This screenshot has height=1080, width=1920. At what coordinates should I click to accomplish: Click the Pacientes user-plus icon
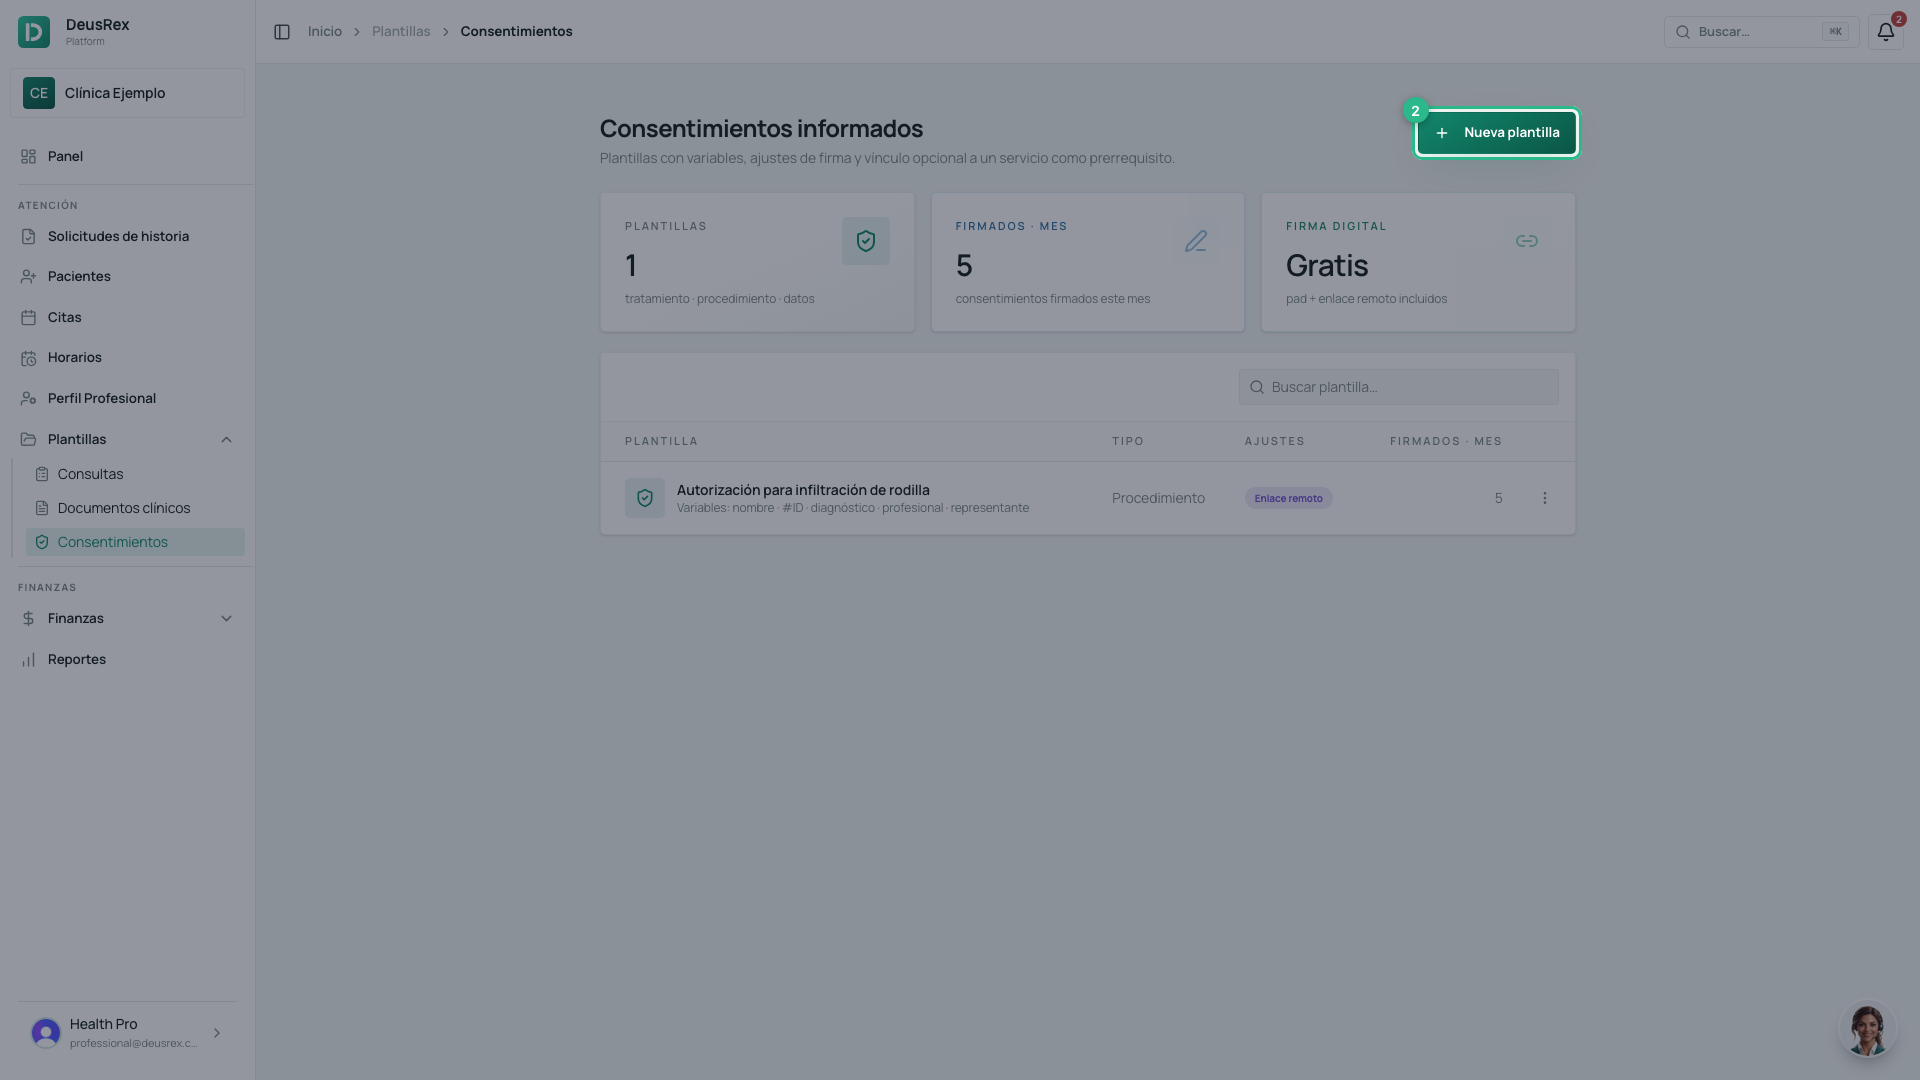coord(28,277)
